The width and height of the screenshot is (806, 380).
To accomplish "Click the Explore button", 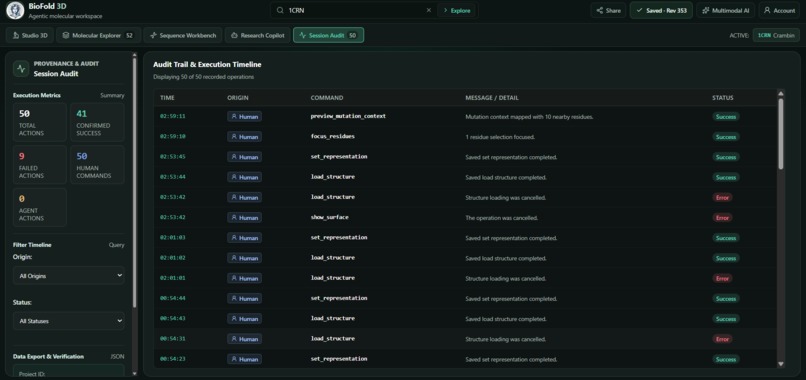I will click(x=456, y=10).
